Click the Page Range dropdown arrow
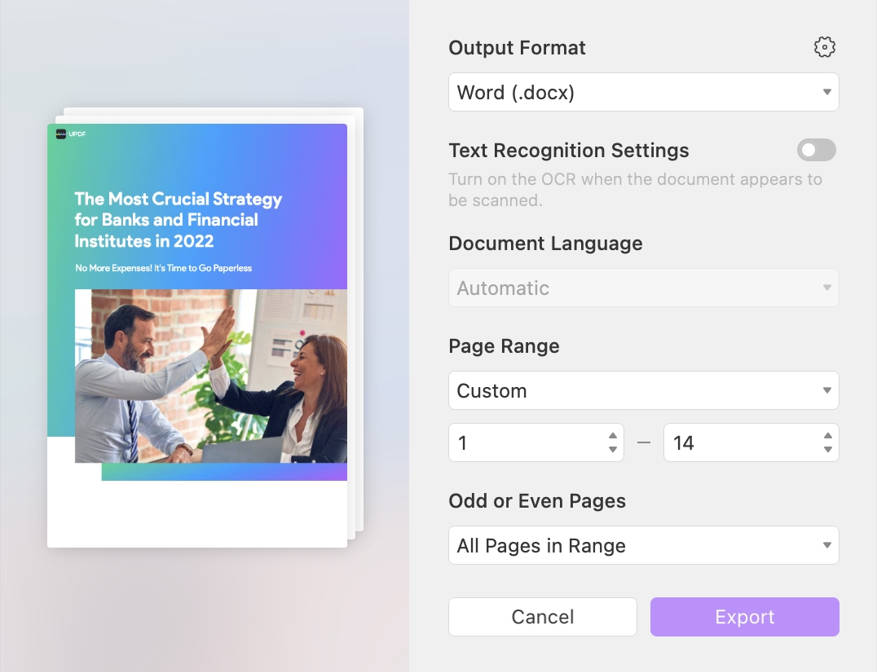 click(x=826, y=390)
